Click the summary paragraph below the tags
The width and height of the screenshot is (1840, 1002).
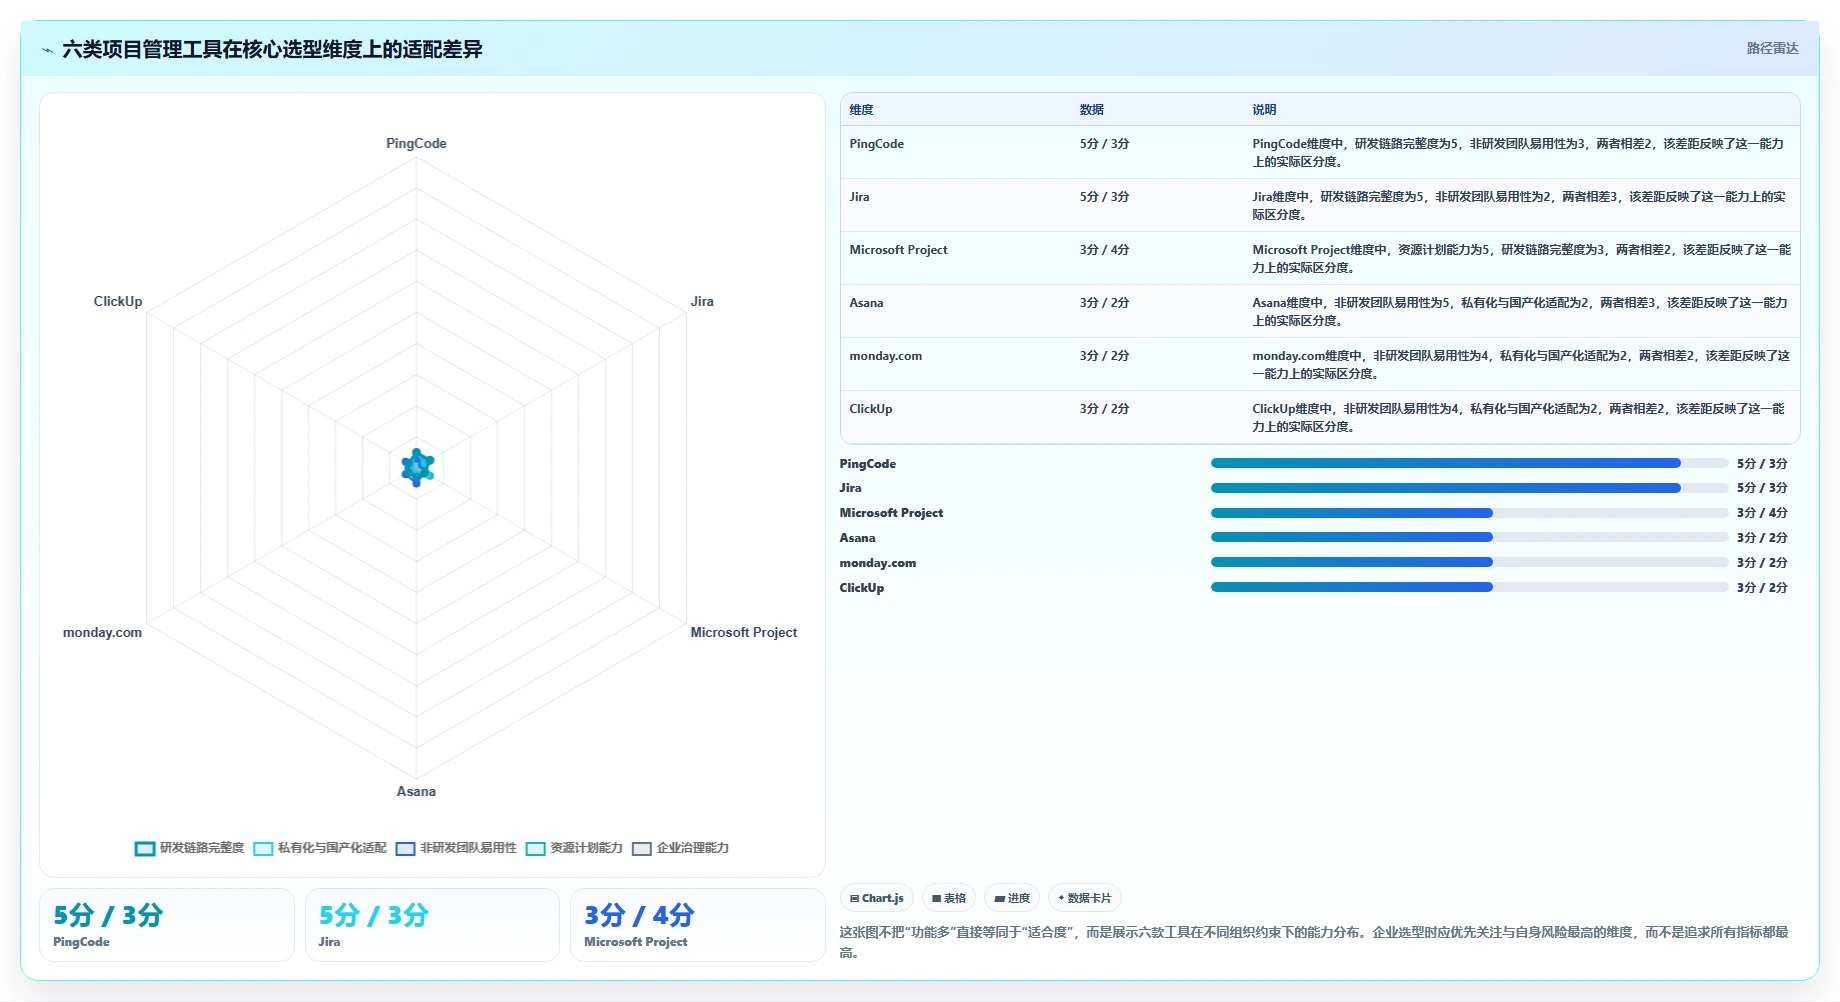point(1313,942)
